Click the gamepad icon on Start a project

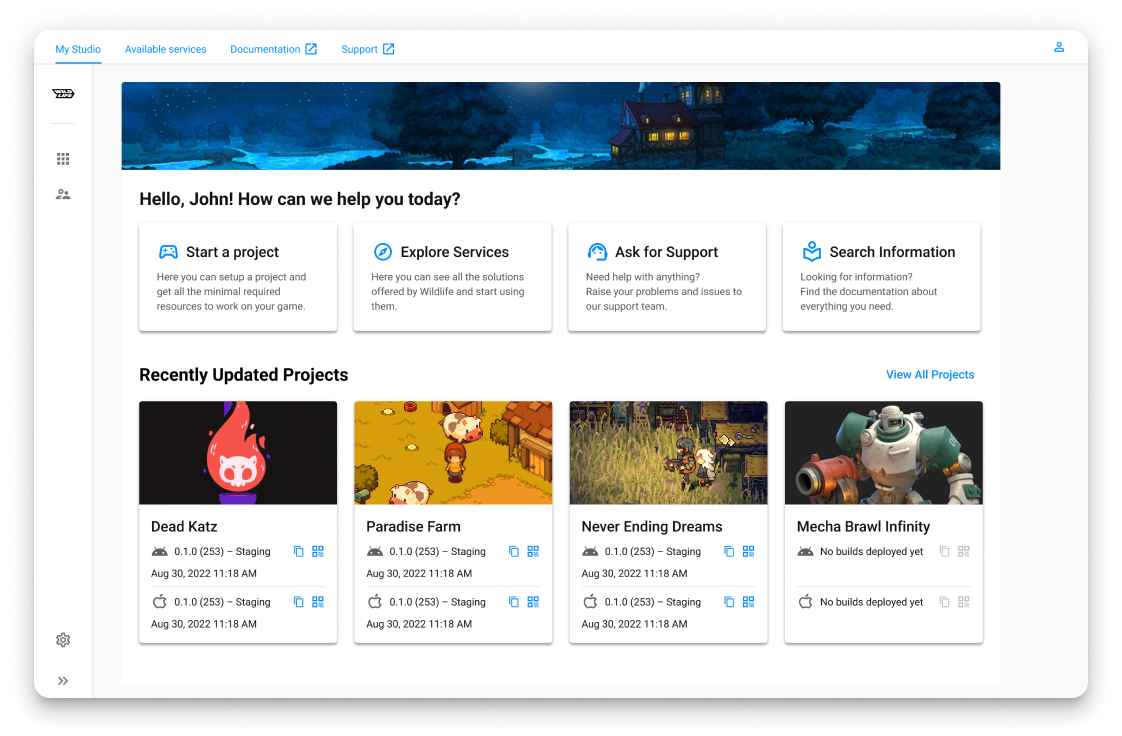168,252
